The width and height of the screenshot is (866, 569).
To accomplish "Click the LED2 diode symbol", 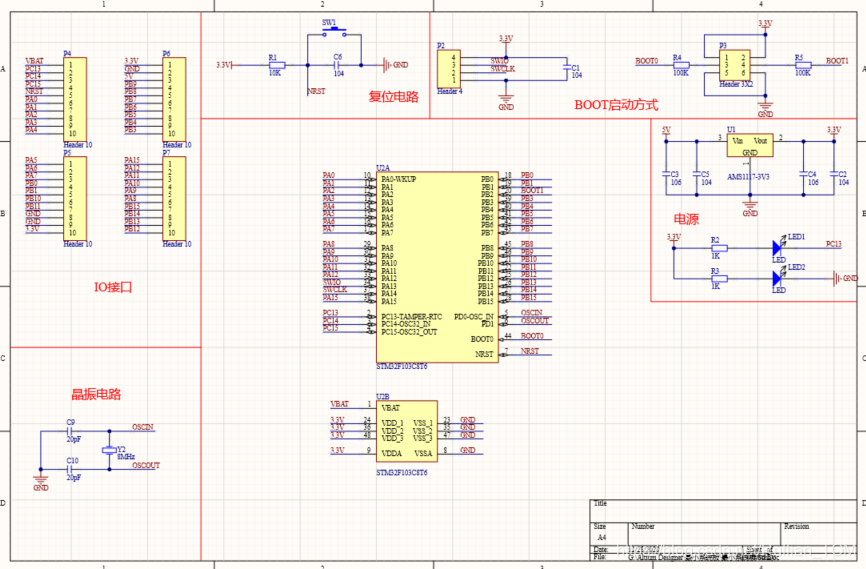I will [779, 277].
